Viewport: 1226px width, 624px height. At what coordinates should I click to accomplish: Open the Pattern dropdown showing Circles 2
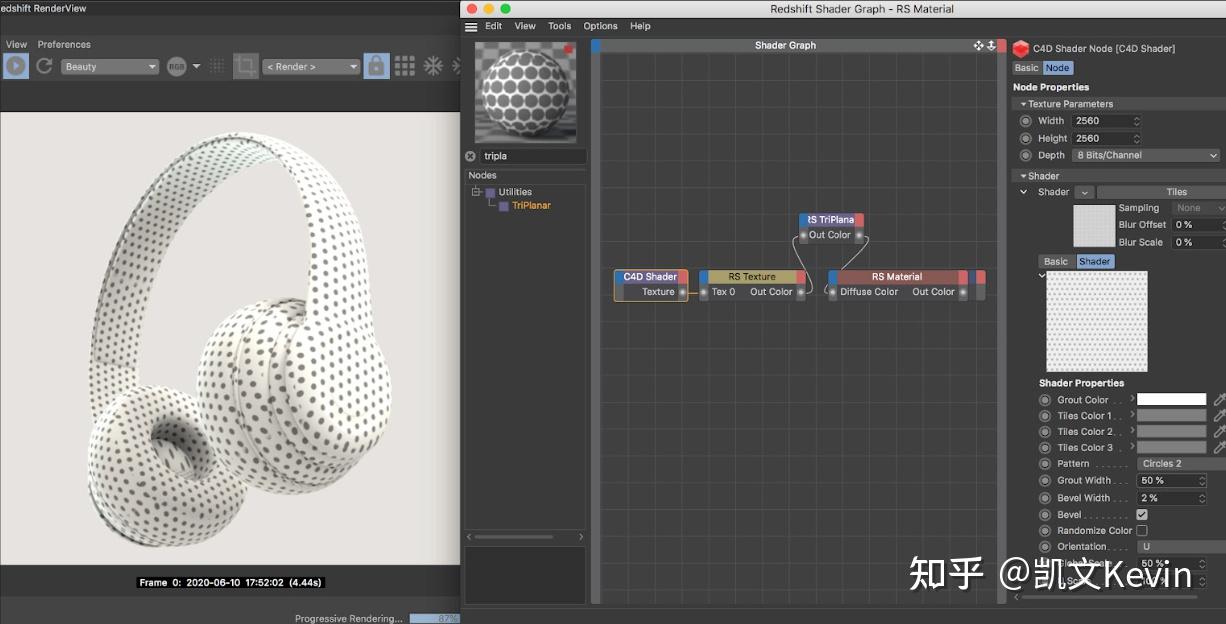tap(1180, 463)
